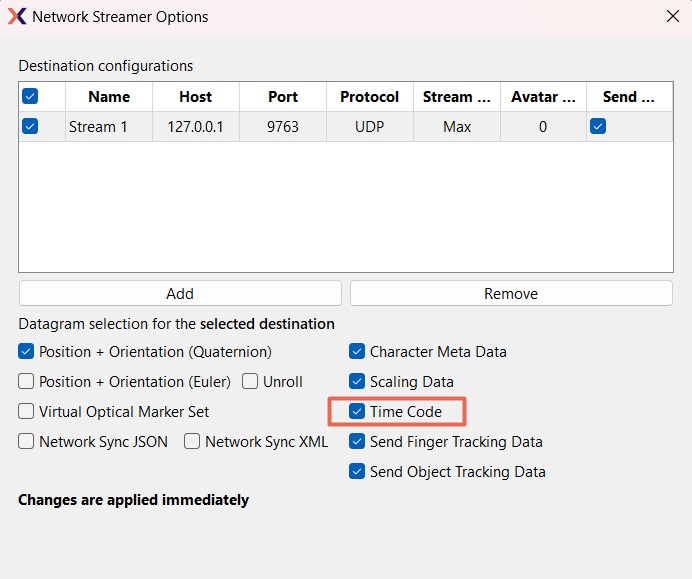Uncheck Character Meta Data
Viewport: 692px width, 579px height.
pyautogui.click(x=357, y=352)
